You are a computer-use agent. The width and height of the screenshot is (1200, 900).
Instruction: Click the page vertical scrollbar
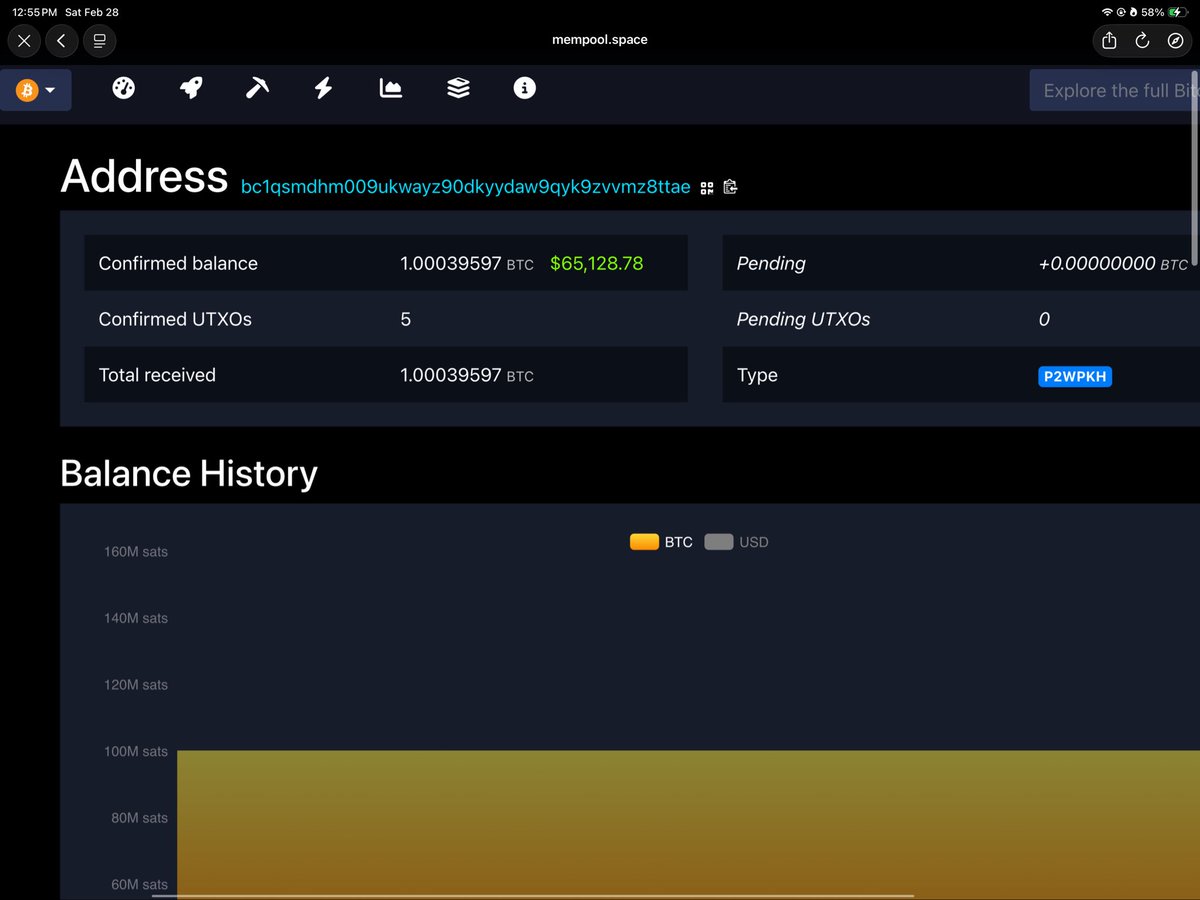point(1194,170)
